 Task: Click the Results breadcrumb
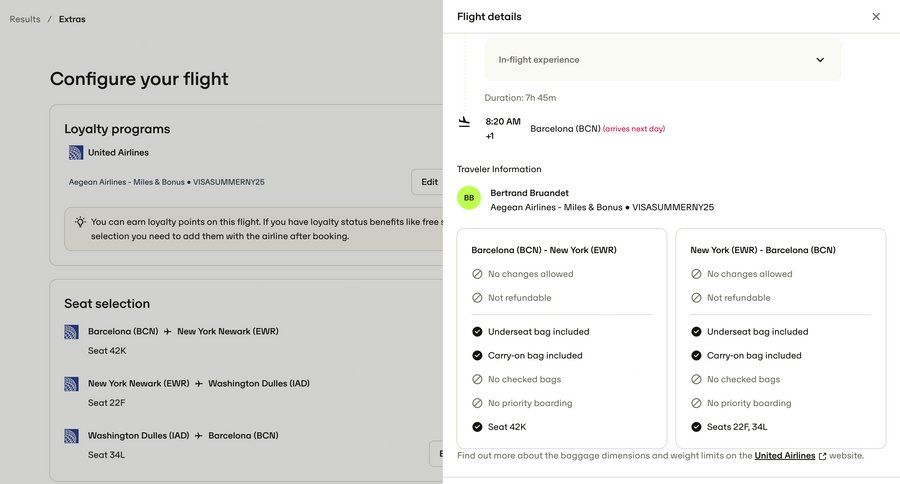point(25,19)
